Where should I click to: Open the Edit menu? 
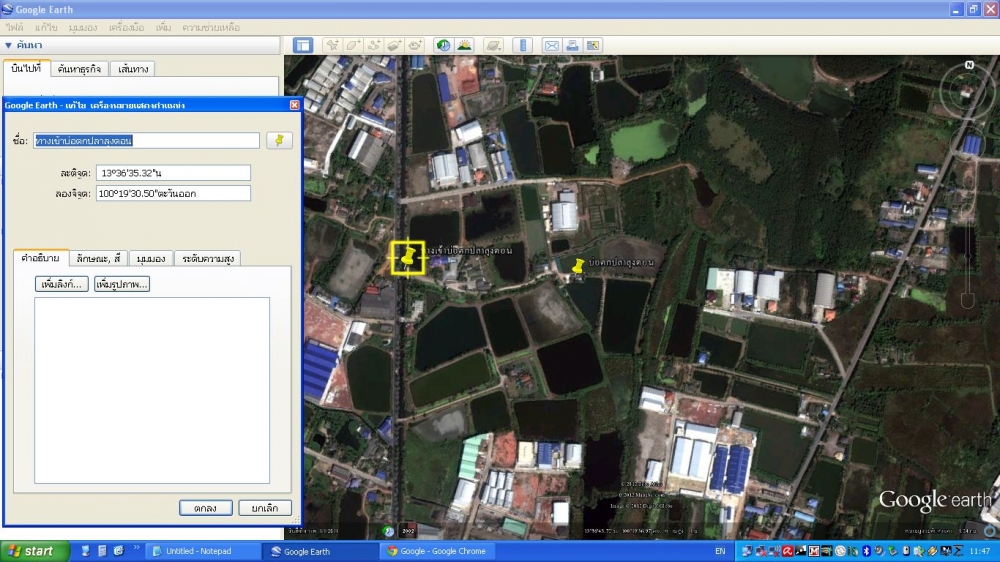click(46, 27)
